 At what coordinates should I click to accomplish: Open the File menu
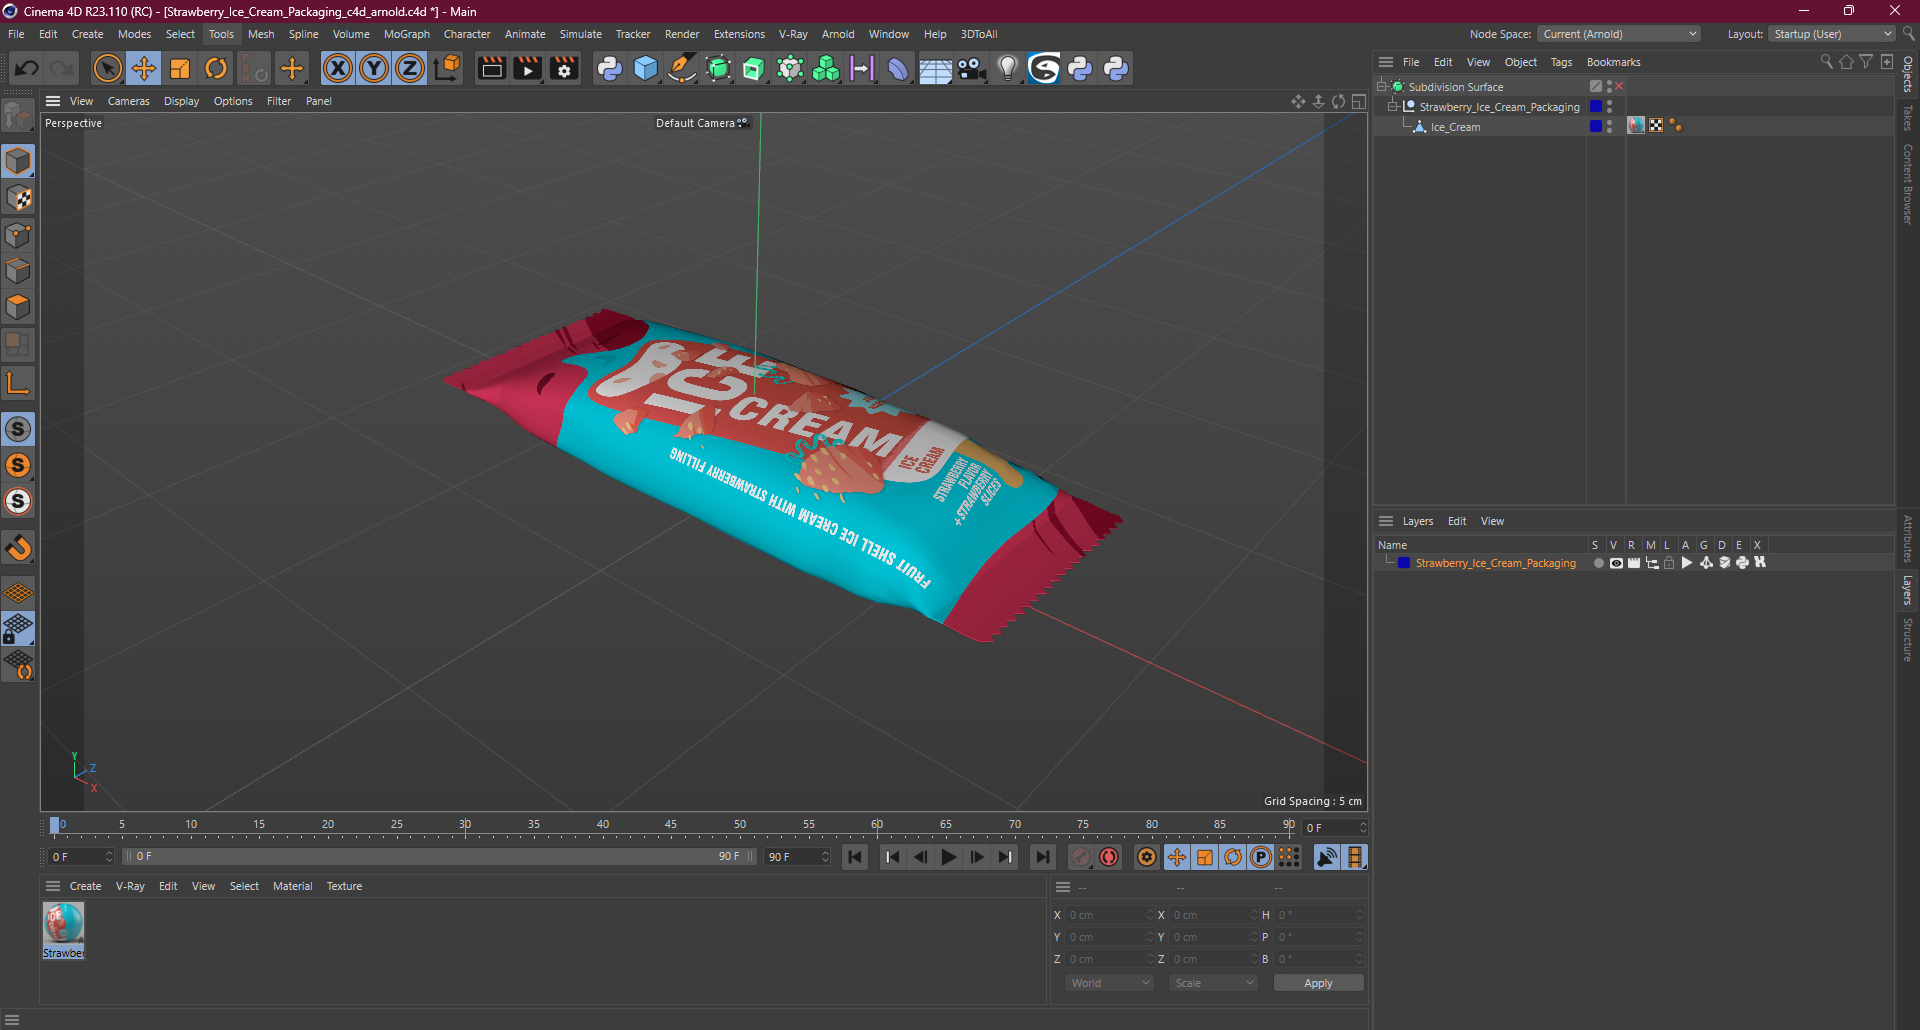click(x=16, y=34)
